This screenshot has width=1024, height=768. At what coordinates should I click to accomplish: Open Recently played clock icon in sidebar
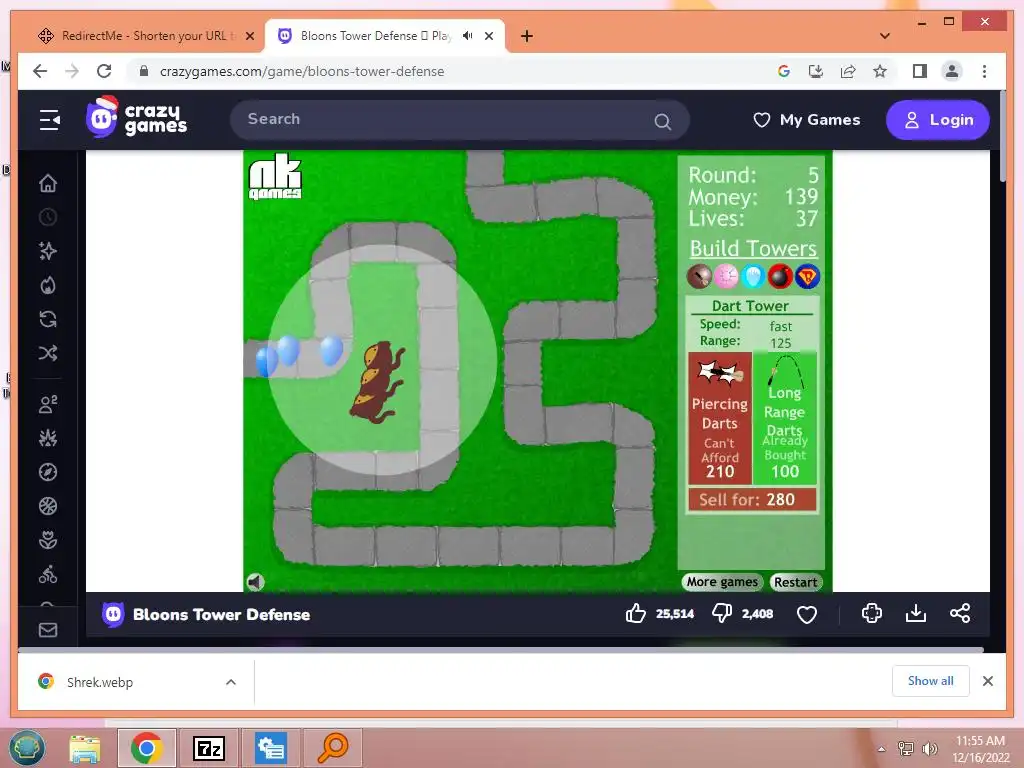[48, 217]
